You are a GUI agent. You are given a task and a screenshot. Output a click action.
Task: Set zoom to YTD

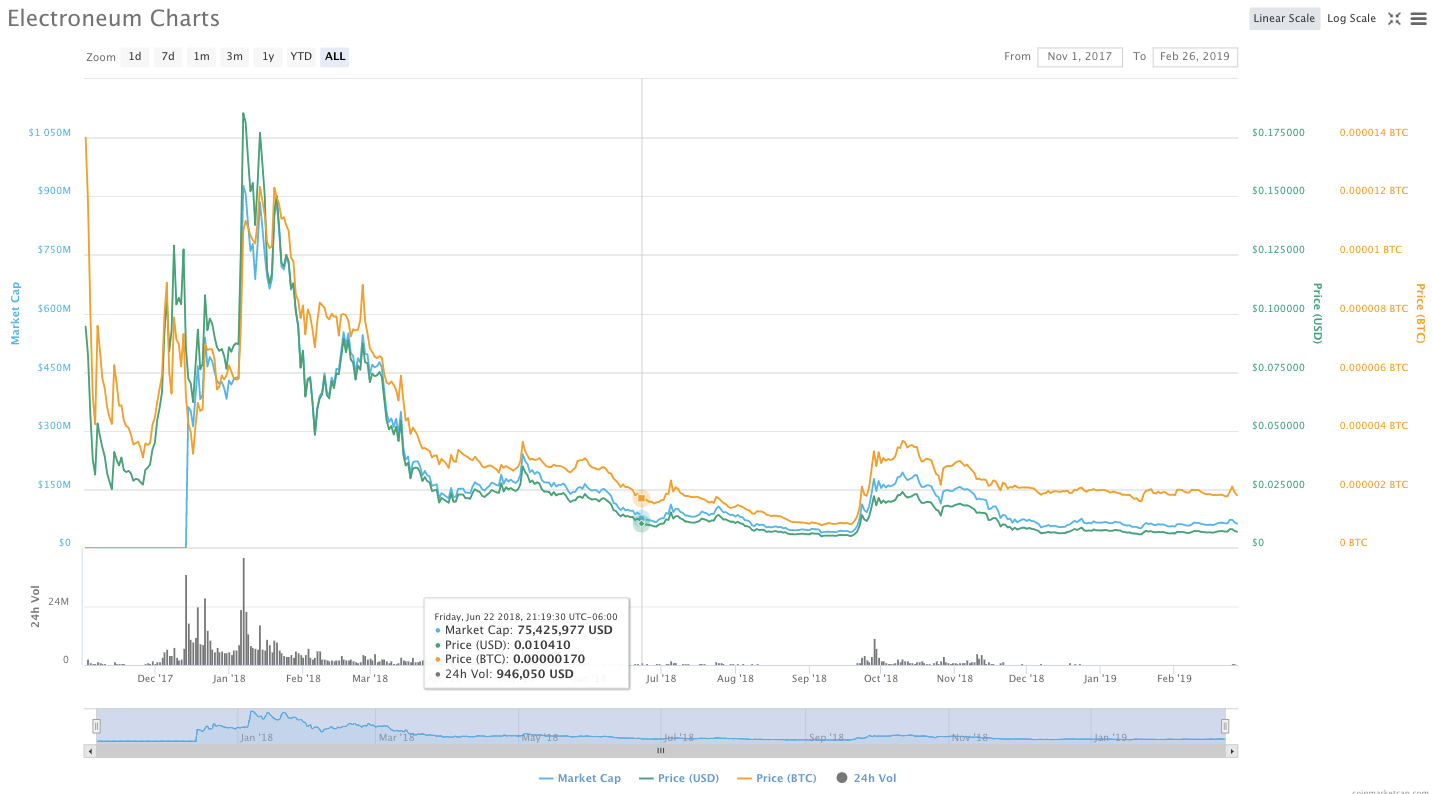pos(301,57)
